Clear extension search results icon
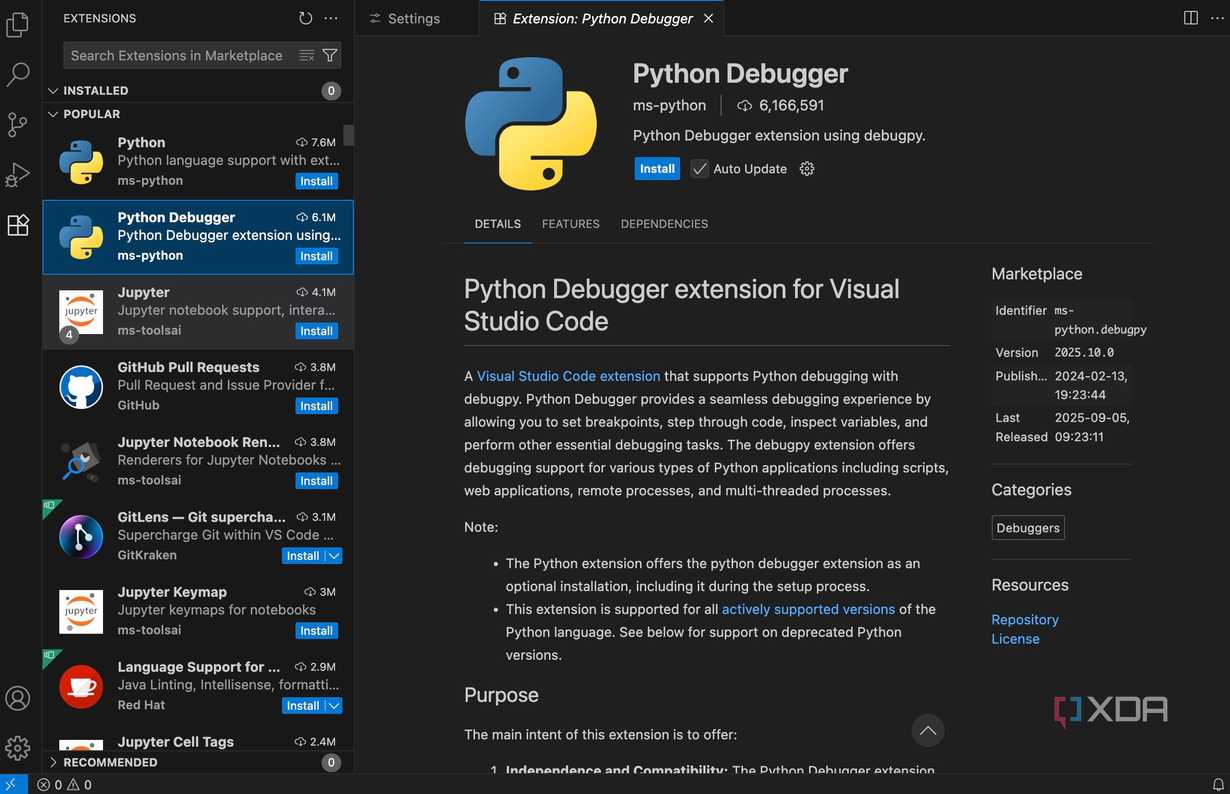The image size is (1230, 794). pyautogui.click(x=307, y=56)
